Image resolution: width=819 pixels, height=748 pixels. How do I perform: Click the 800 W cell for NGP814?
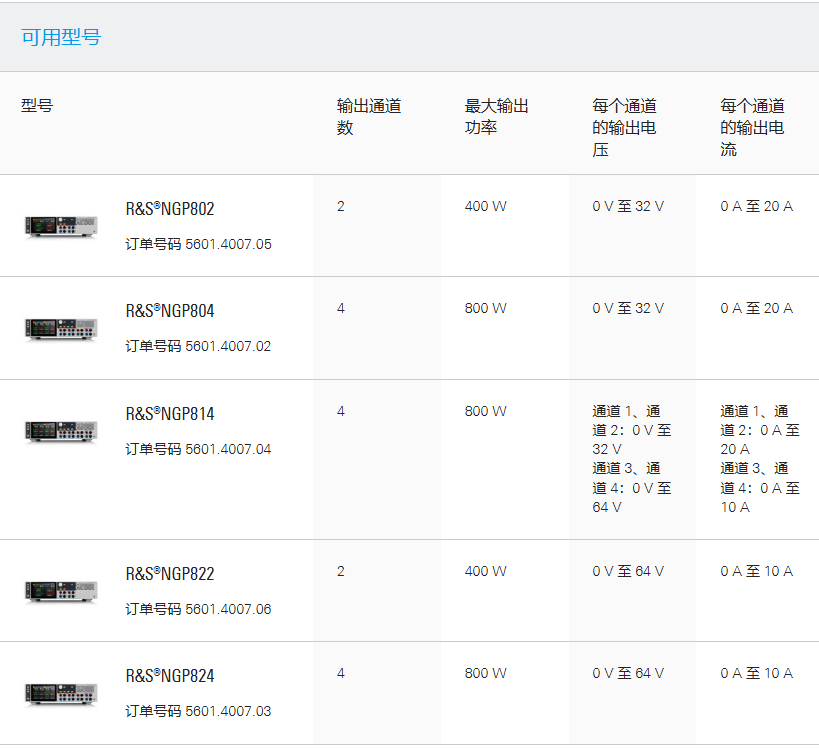click(485, 411)
